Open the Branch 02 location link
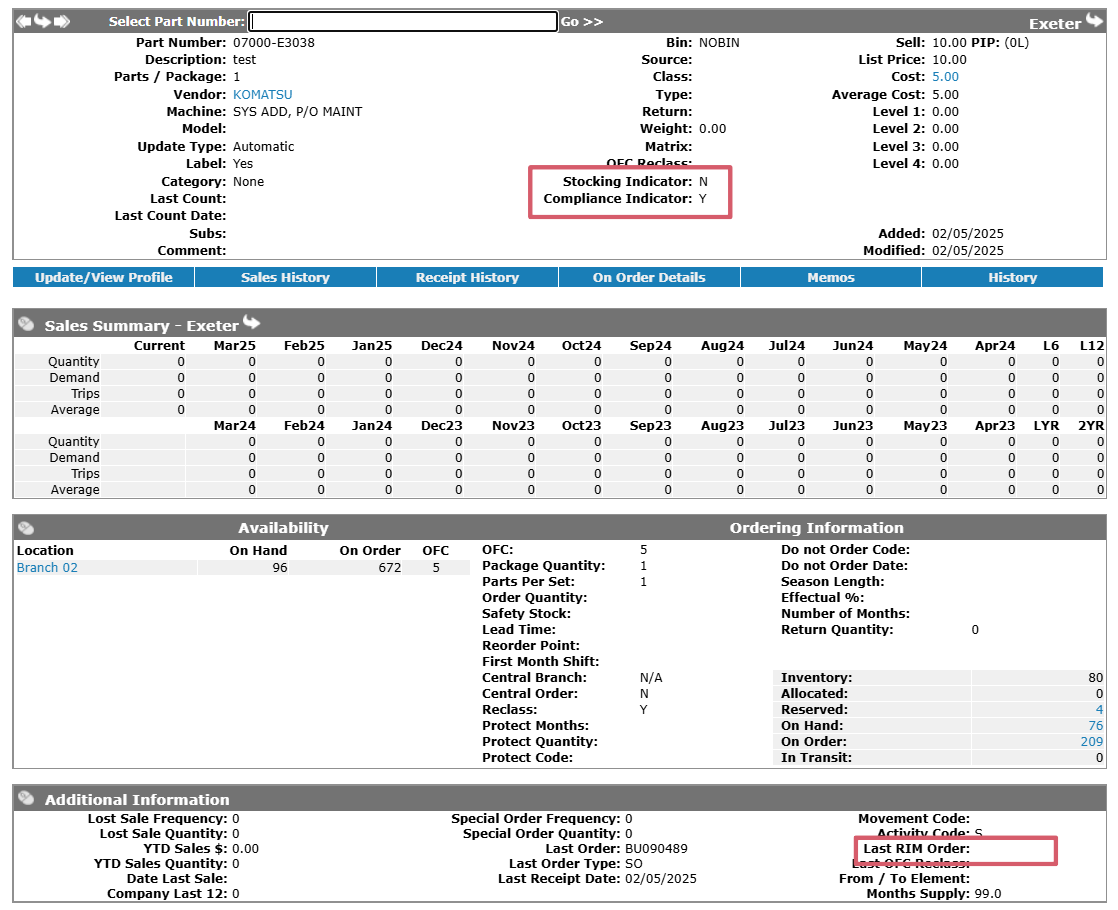Screen dimensions: 1118x910 (47, 568)
